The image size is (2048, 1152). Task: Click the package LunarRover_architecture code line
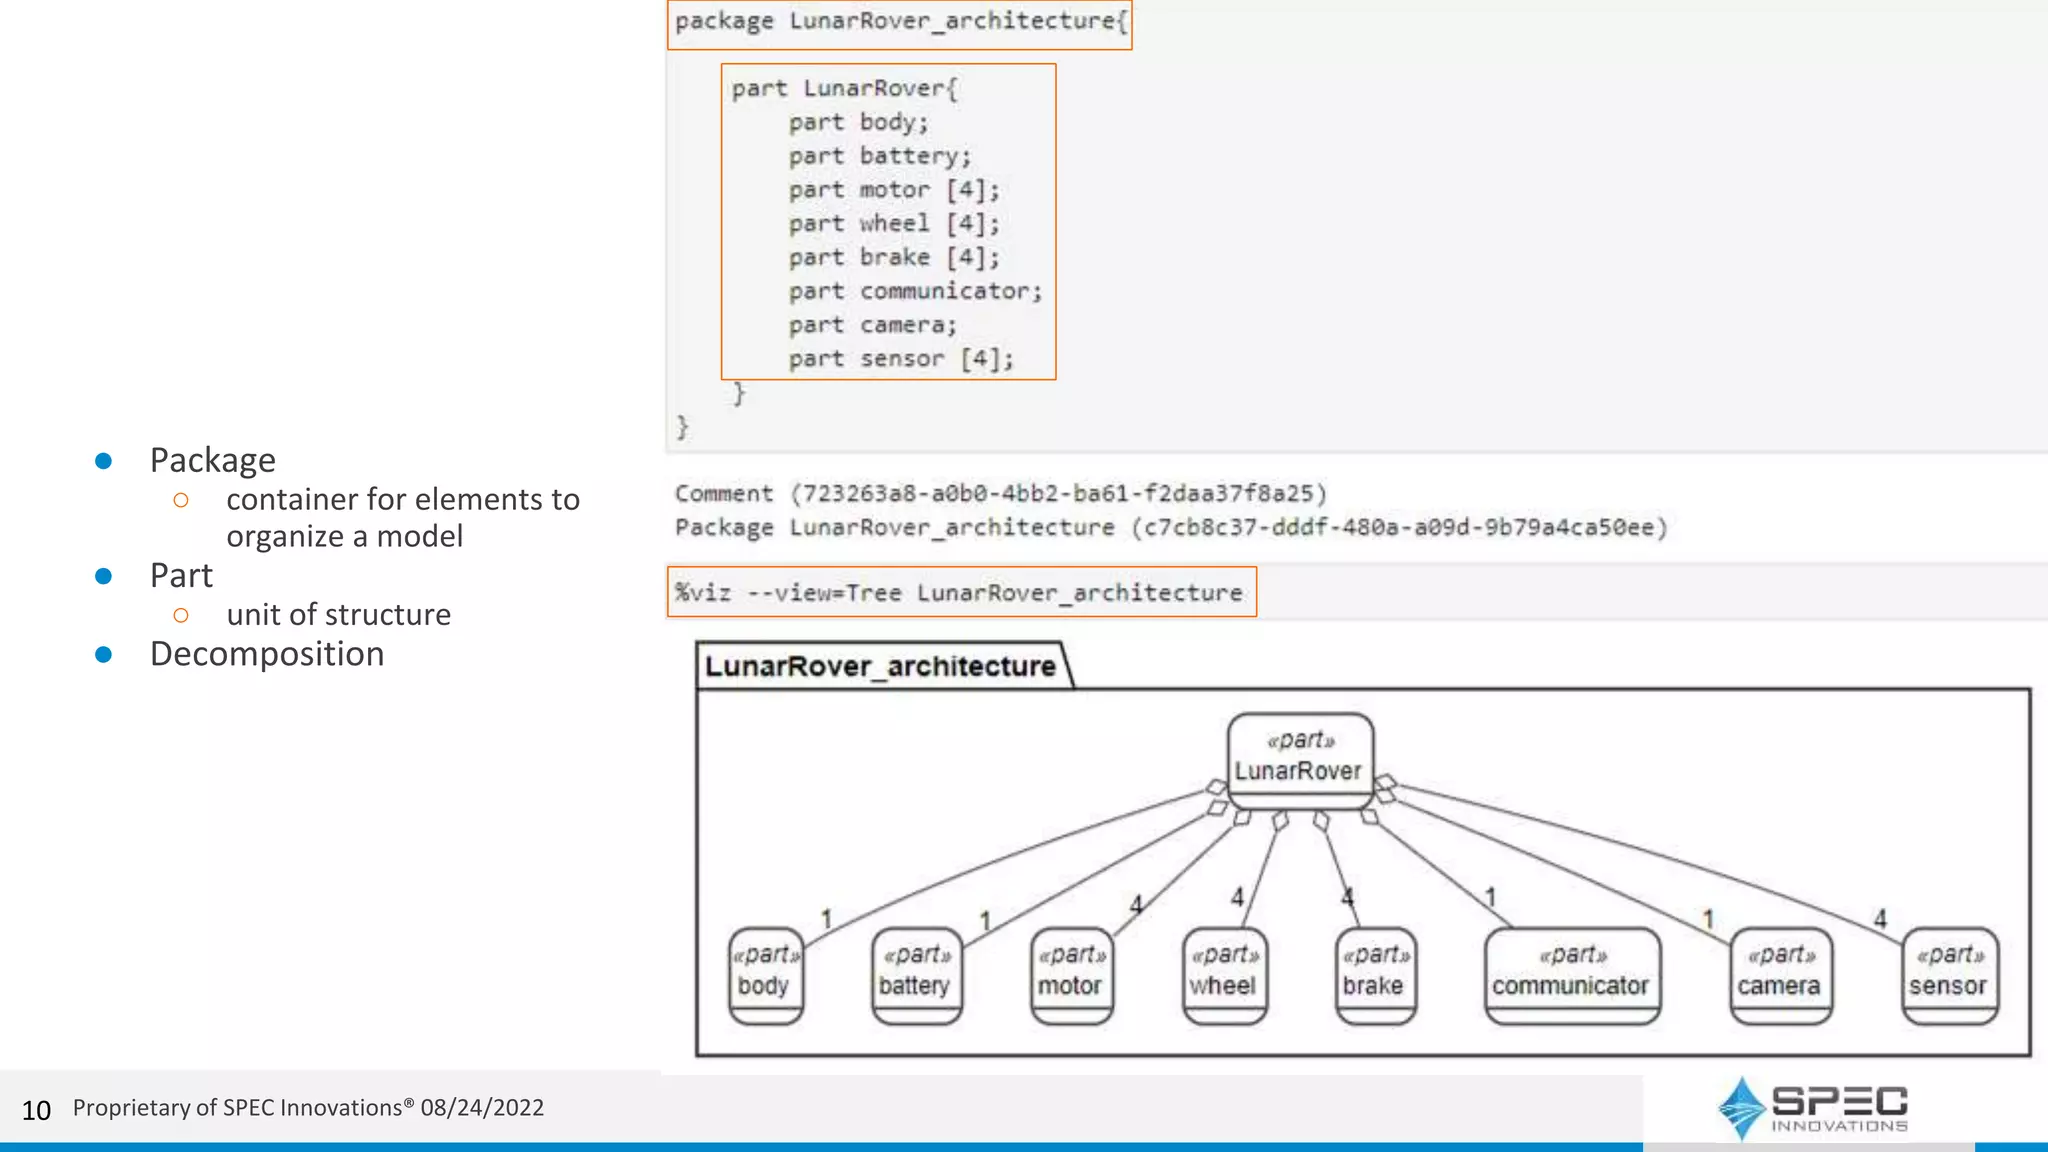(x=899, y=22)
